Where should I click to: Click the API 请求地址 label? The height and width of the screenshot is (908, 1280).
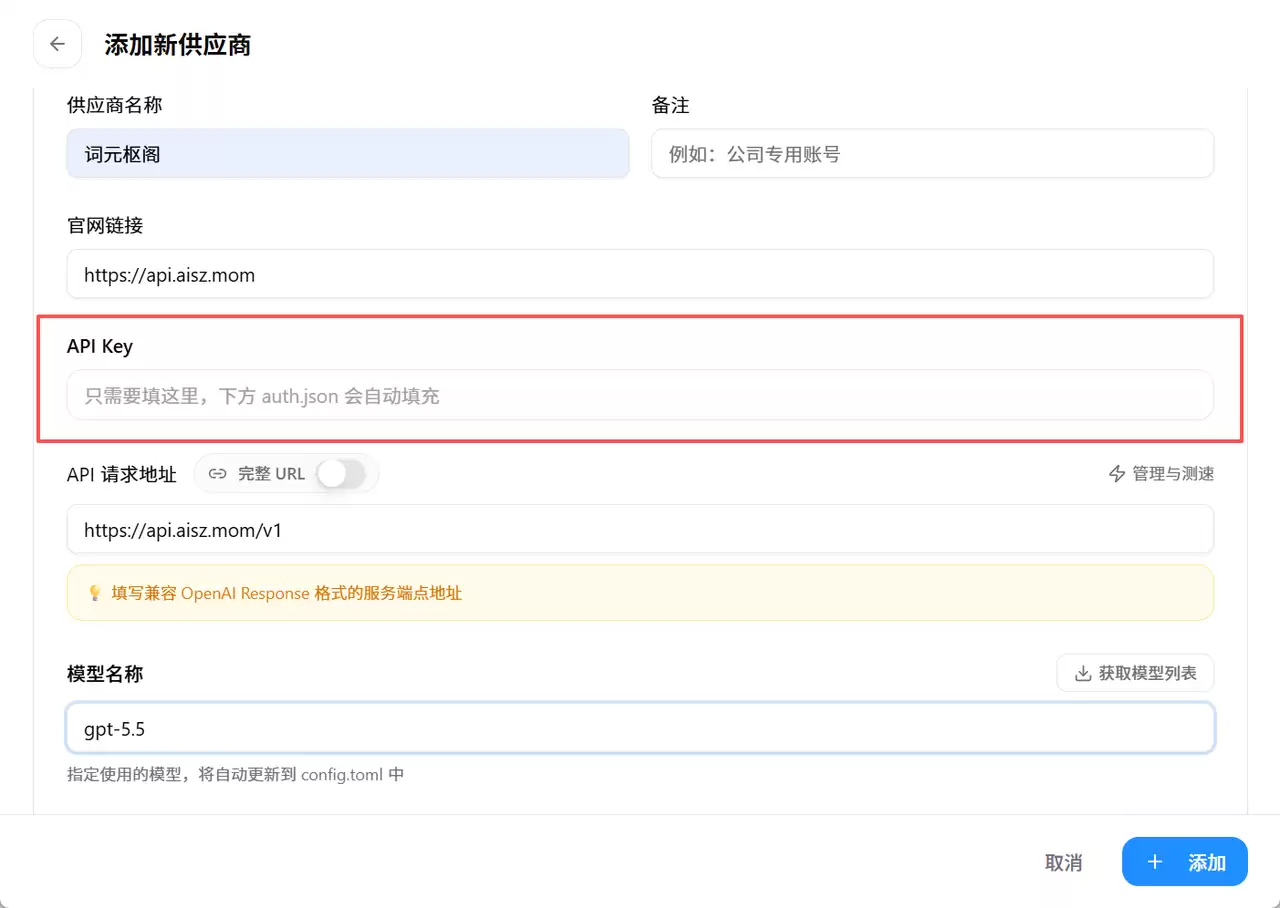coord(122,474)
